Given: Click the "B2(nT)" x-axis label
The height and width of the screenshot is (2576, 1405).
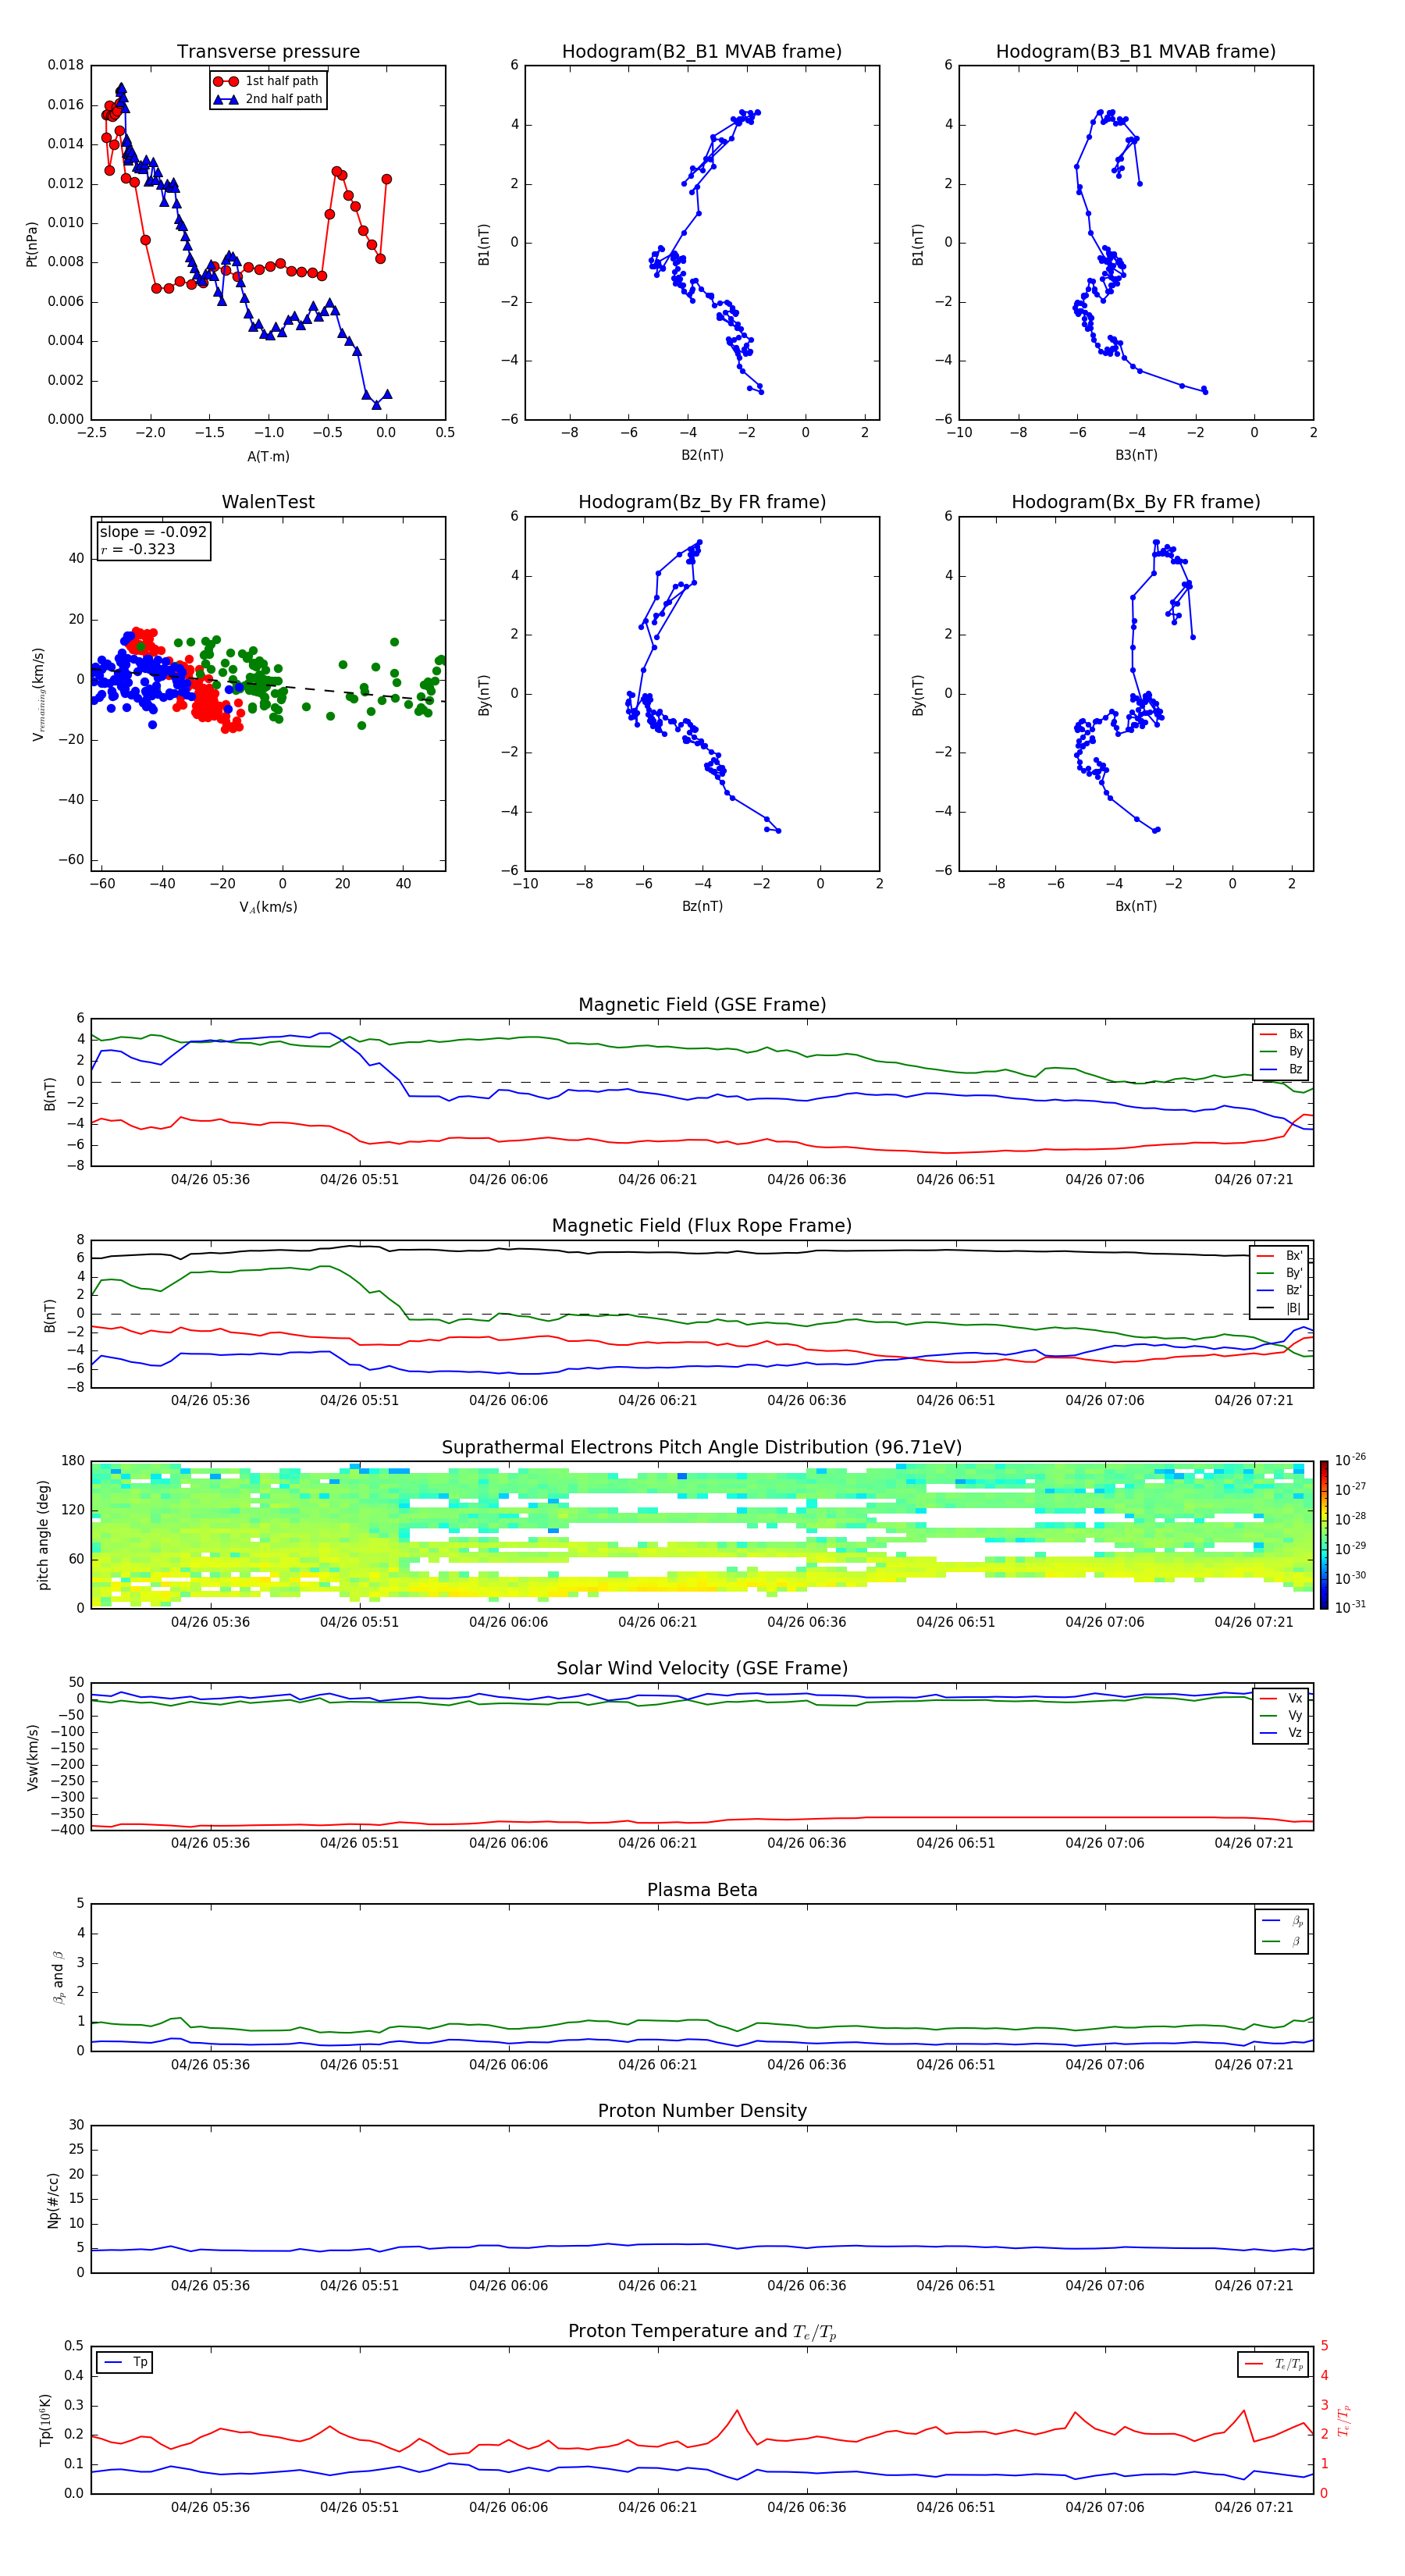Looking at the screenshot, I should (702, 455).
